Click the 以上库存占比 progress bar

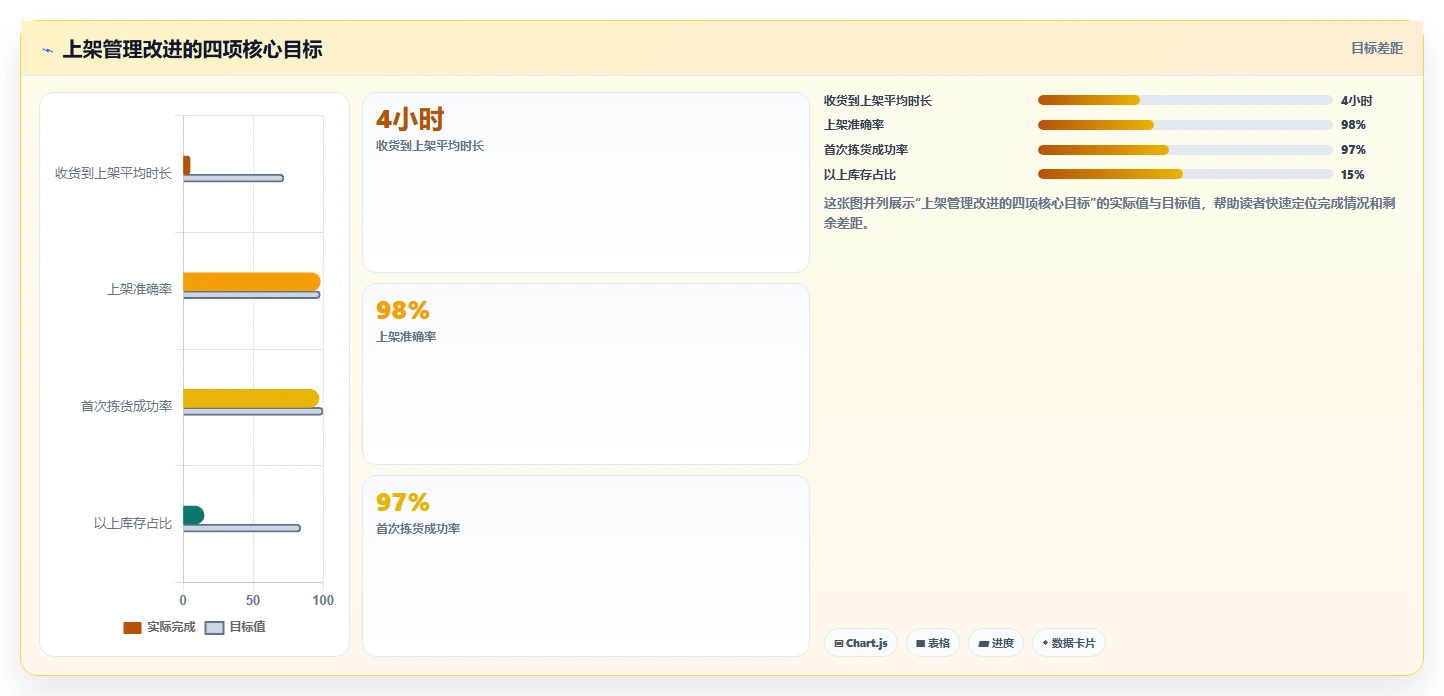tap(1185, 174)
